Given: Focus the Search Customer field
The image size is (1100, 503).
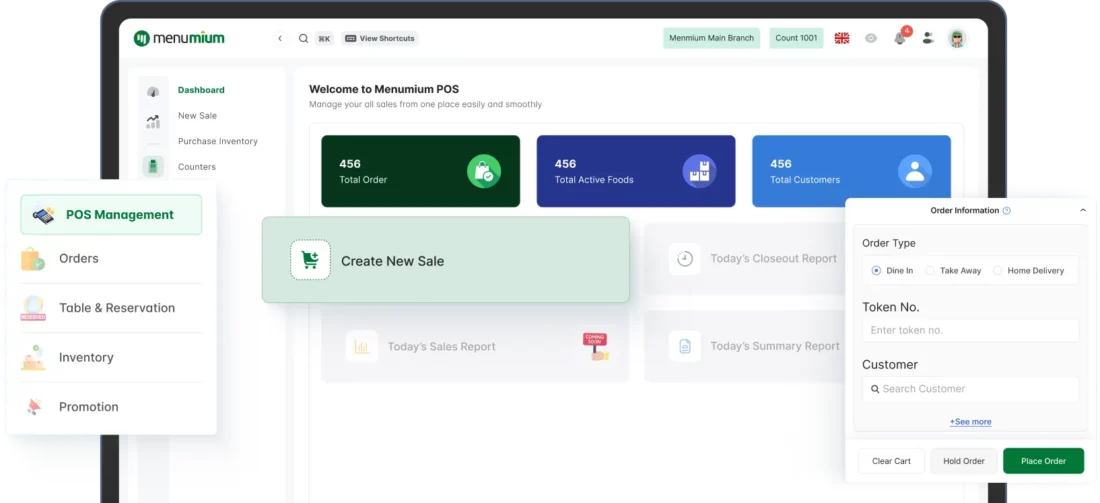Looking at the screenshot, I should coord(970,389).
